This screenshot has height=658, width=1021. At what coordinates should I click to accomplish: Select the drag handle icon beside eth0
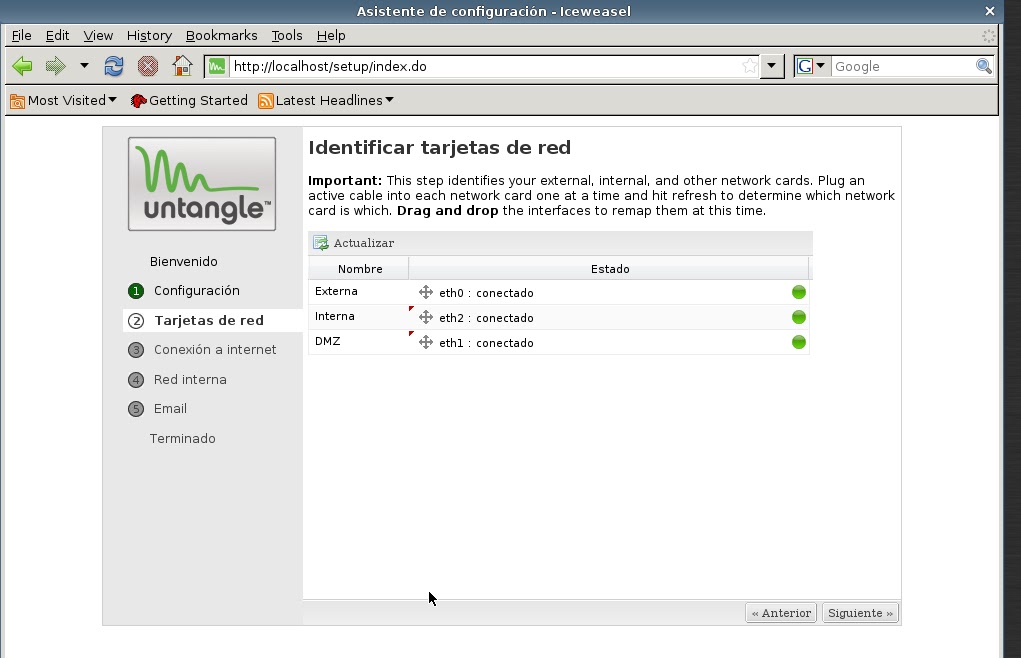(x=425, y=292)
